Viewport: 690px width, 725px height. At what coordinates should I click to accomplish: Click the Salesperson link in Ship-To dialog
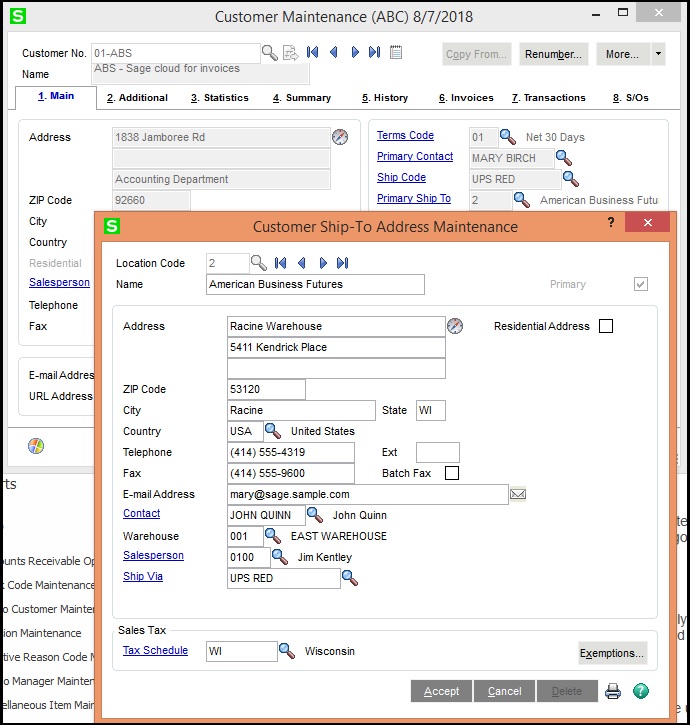click(154, 555)
